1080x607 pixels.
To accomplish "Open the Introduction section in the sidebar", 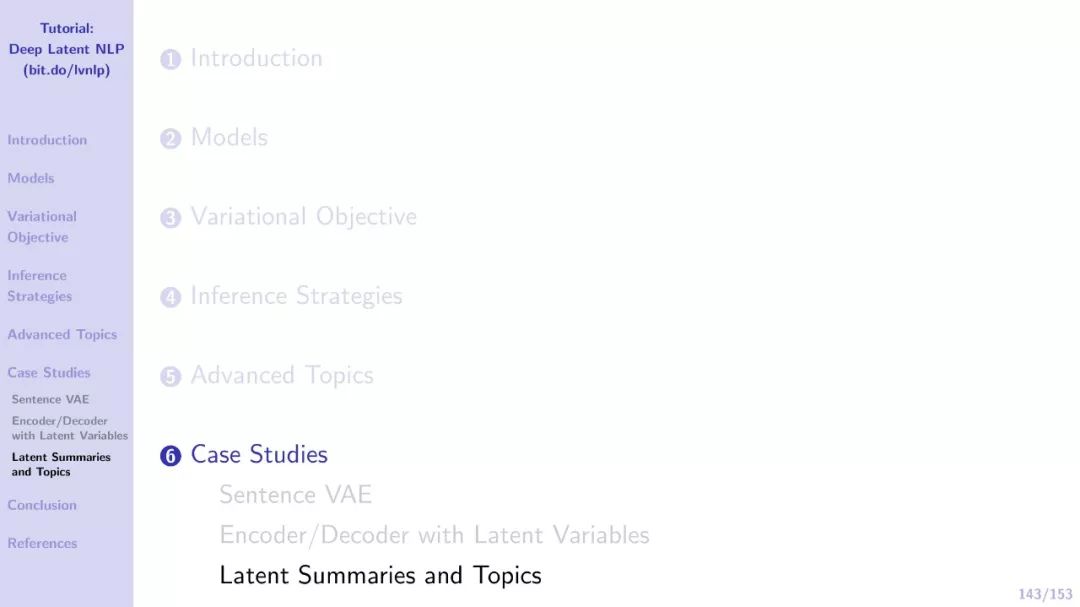I will [x=47, y=140].
